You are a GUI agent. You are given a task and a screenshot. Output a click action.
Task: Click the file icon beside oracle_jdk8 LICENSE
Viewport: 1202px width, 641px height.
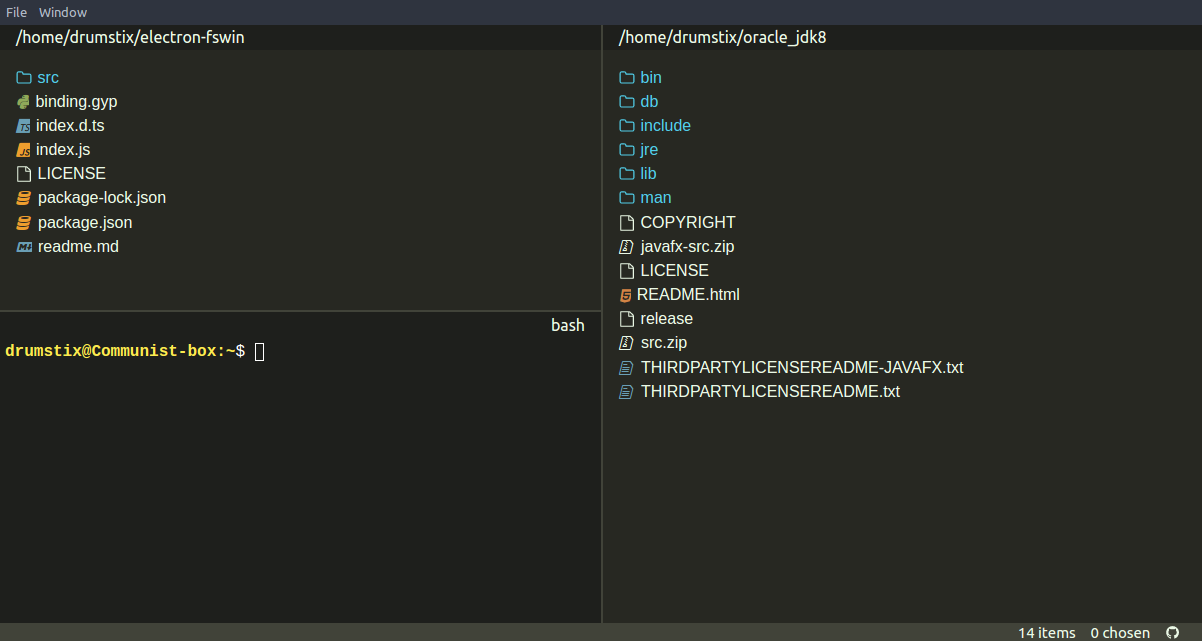pyautogui.click(x=627, y=270)
